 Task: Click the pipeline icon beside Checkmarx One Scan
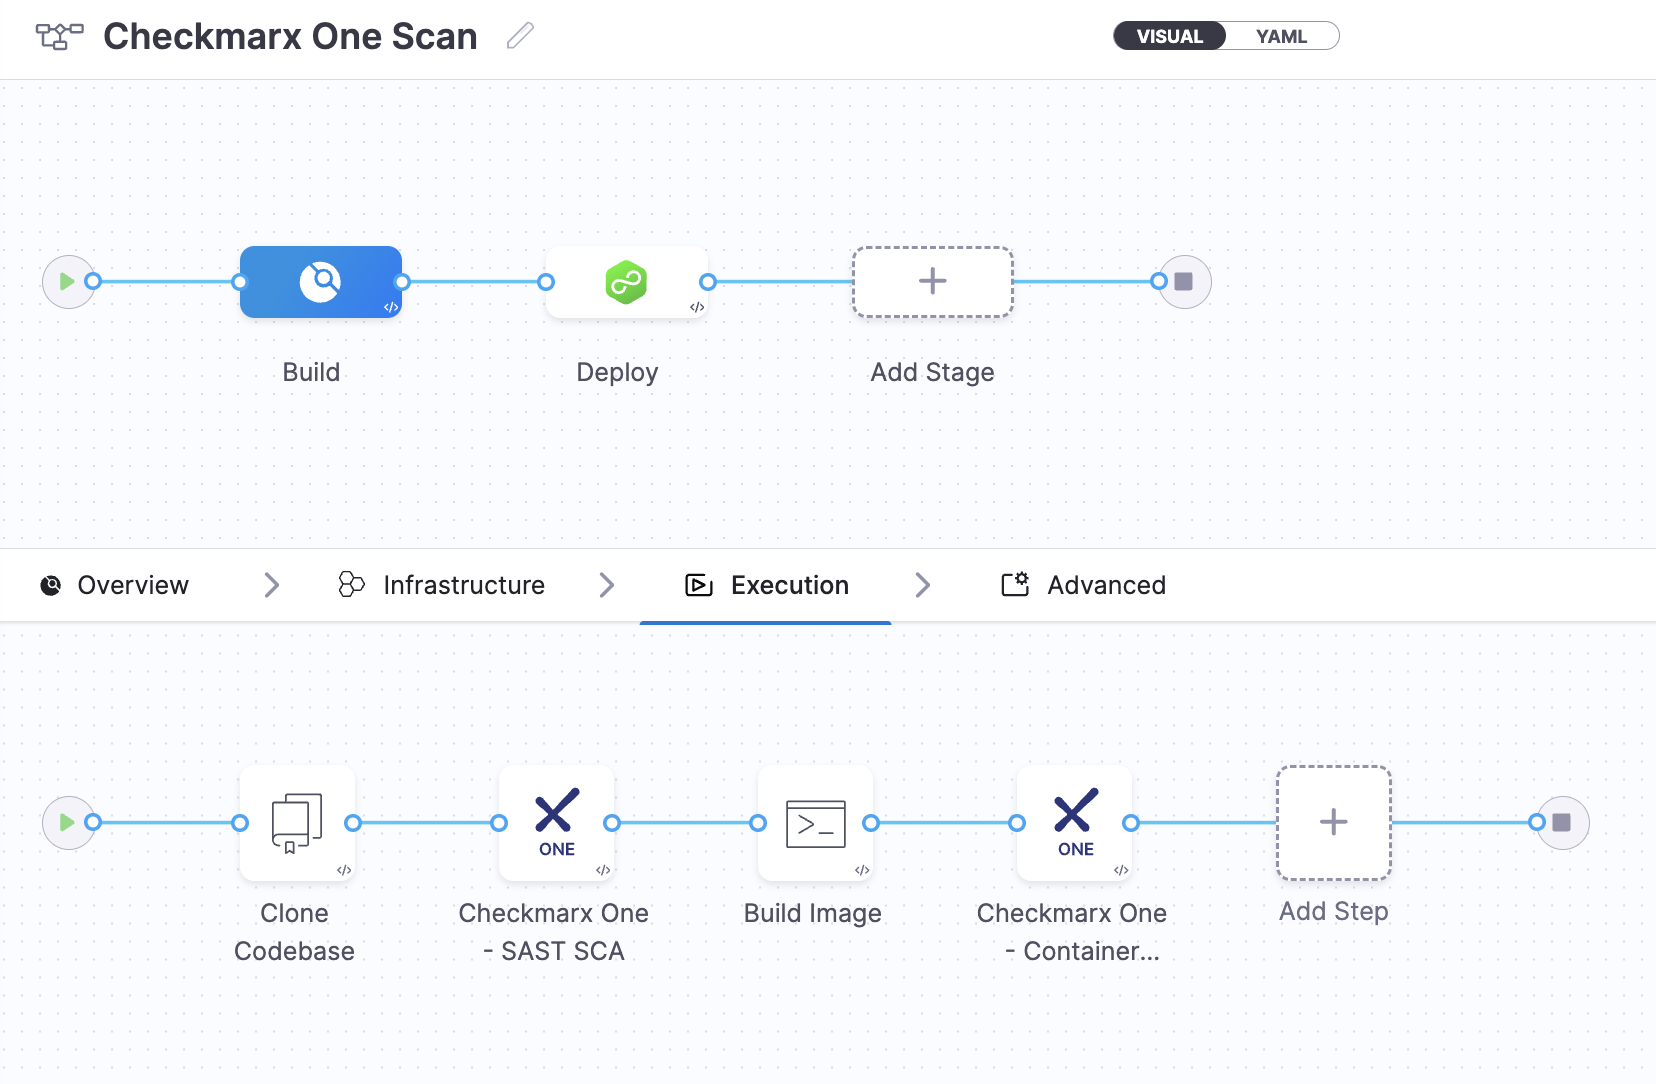[x=60, y=36]
